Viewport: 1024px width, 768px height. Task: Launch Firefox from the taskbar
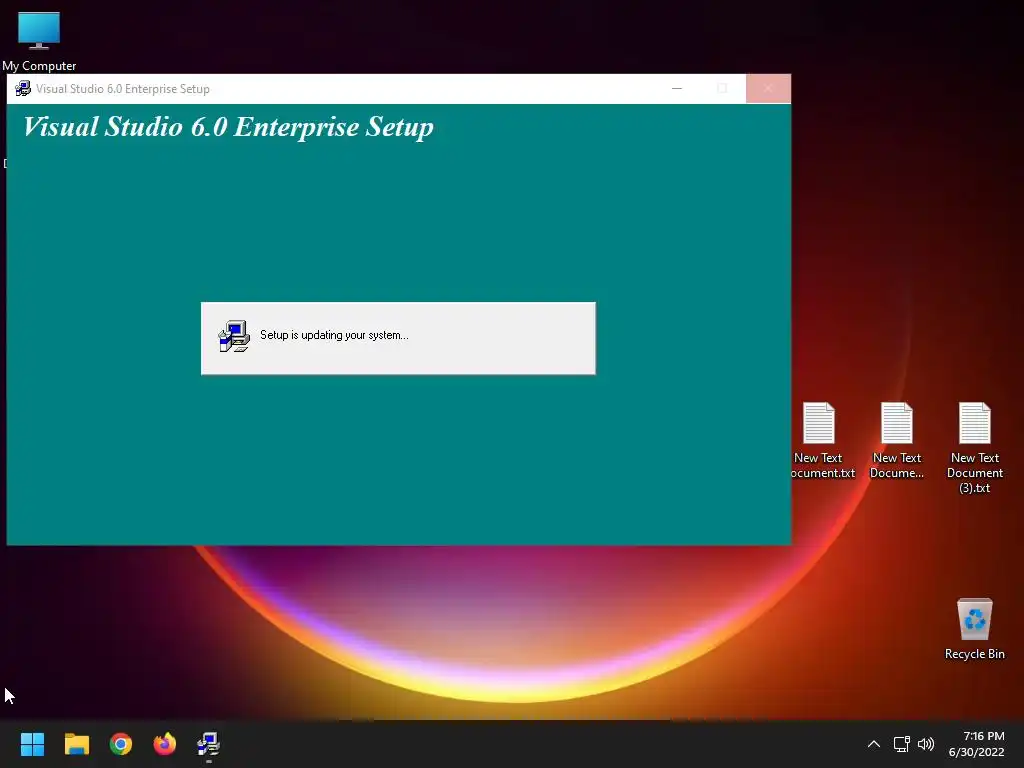click(x=165, y=744)
